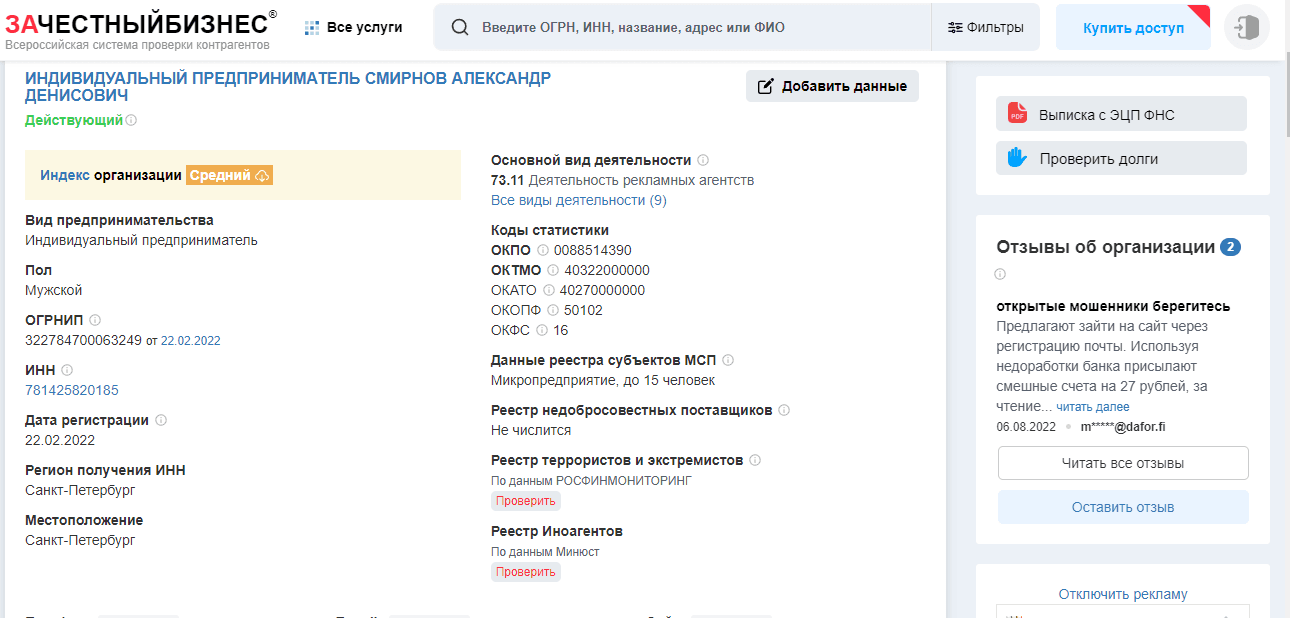Click the Купить доступ button
The image size is (1290, 618).
click(1133, 28)
